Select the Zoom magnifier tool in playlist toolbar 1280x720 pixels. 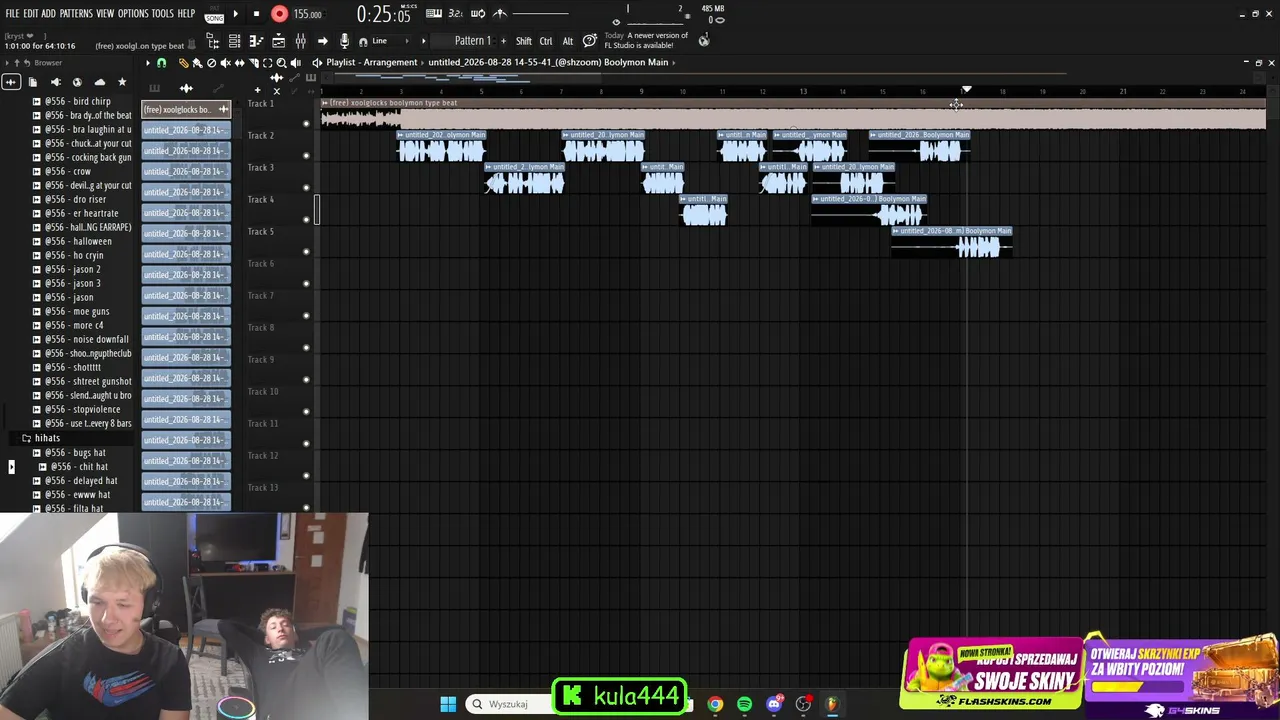(x=281, y=63)
